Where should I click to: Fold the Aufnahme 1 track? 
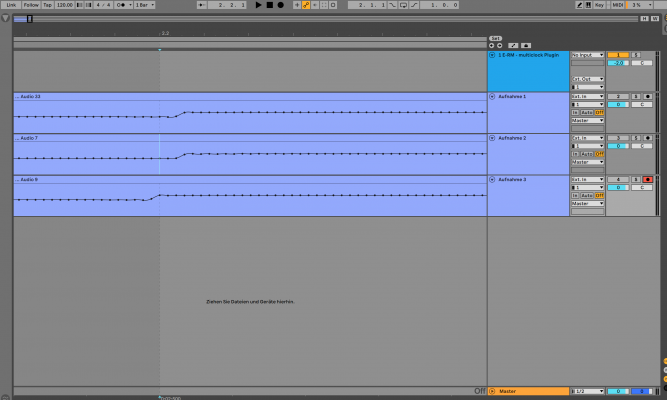click(492, 97)
